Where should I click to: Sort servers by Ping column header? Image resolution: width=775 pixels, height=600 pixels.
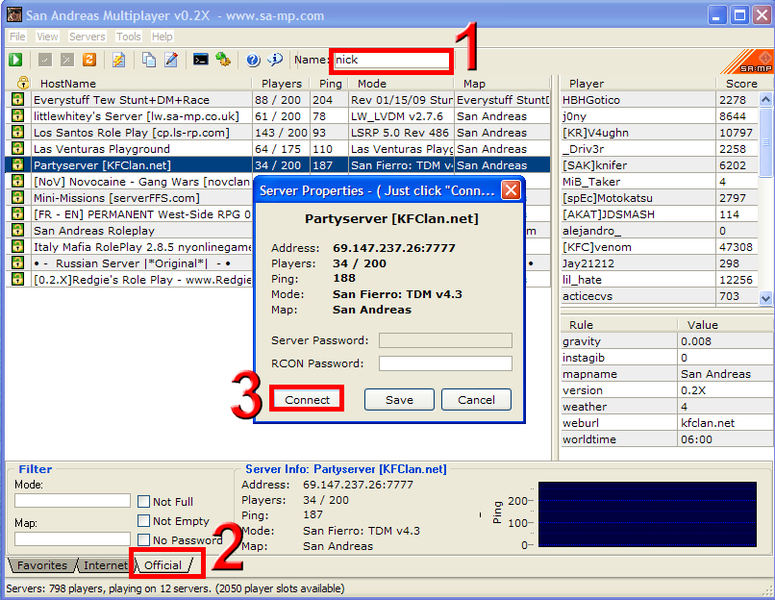pos(330,84)
